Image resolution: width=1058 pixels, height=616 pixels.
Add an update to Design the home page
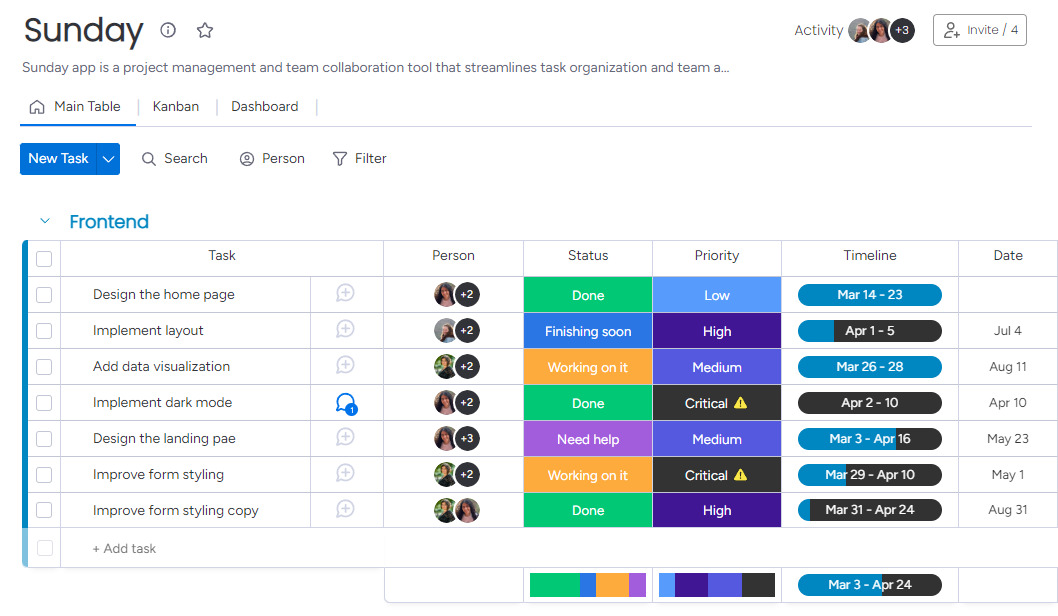pos(346,294)
